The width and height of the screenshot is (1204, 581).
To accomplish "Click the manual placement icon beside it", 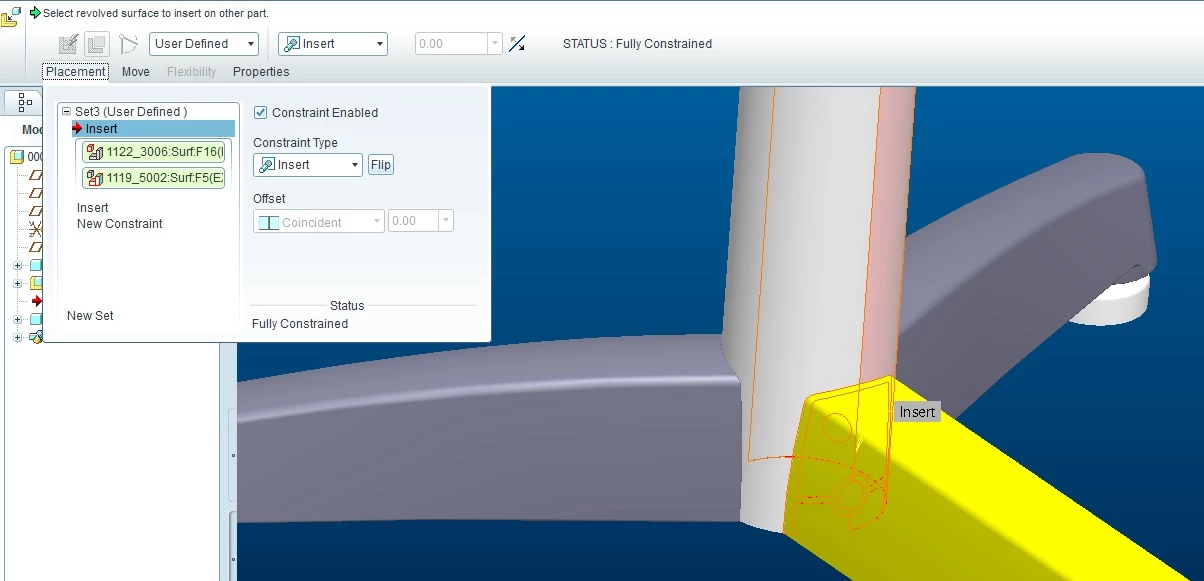I will [96, 44].
